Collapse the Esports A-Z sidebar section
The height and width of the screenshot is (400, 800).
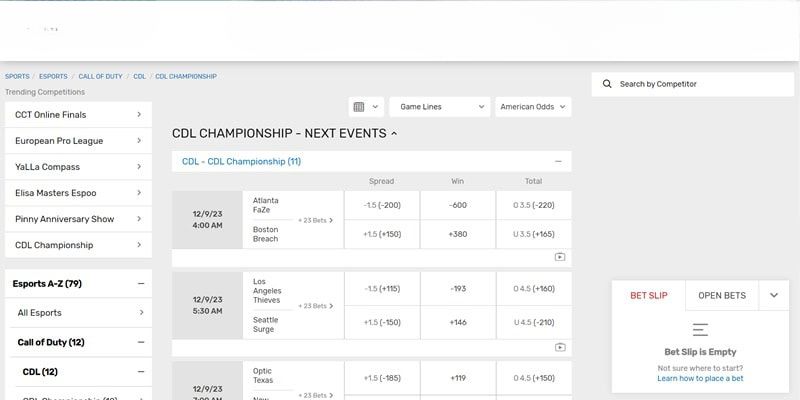(x=140, y=284)
